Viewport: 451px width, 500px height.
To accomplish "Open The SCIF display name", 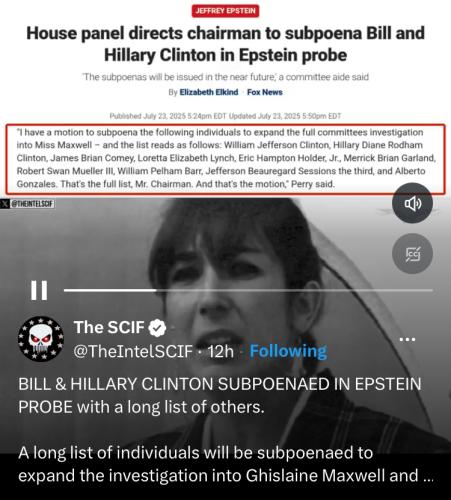I will click(109, 327).
